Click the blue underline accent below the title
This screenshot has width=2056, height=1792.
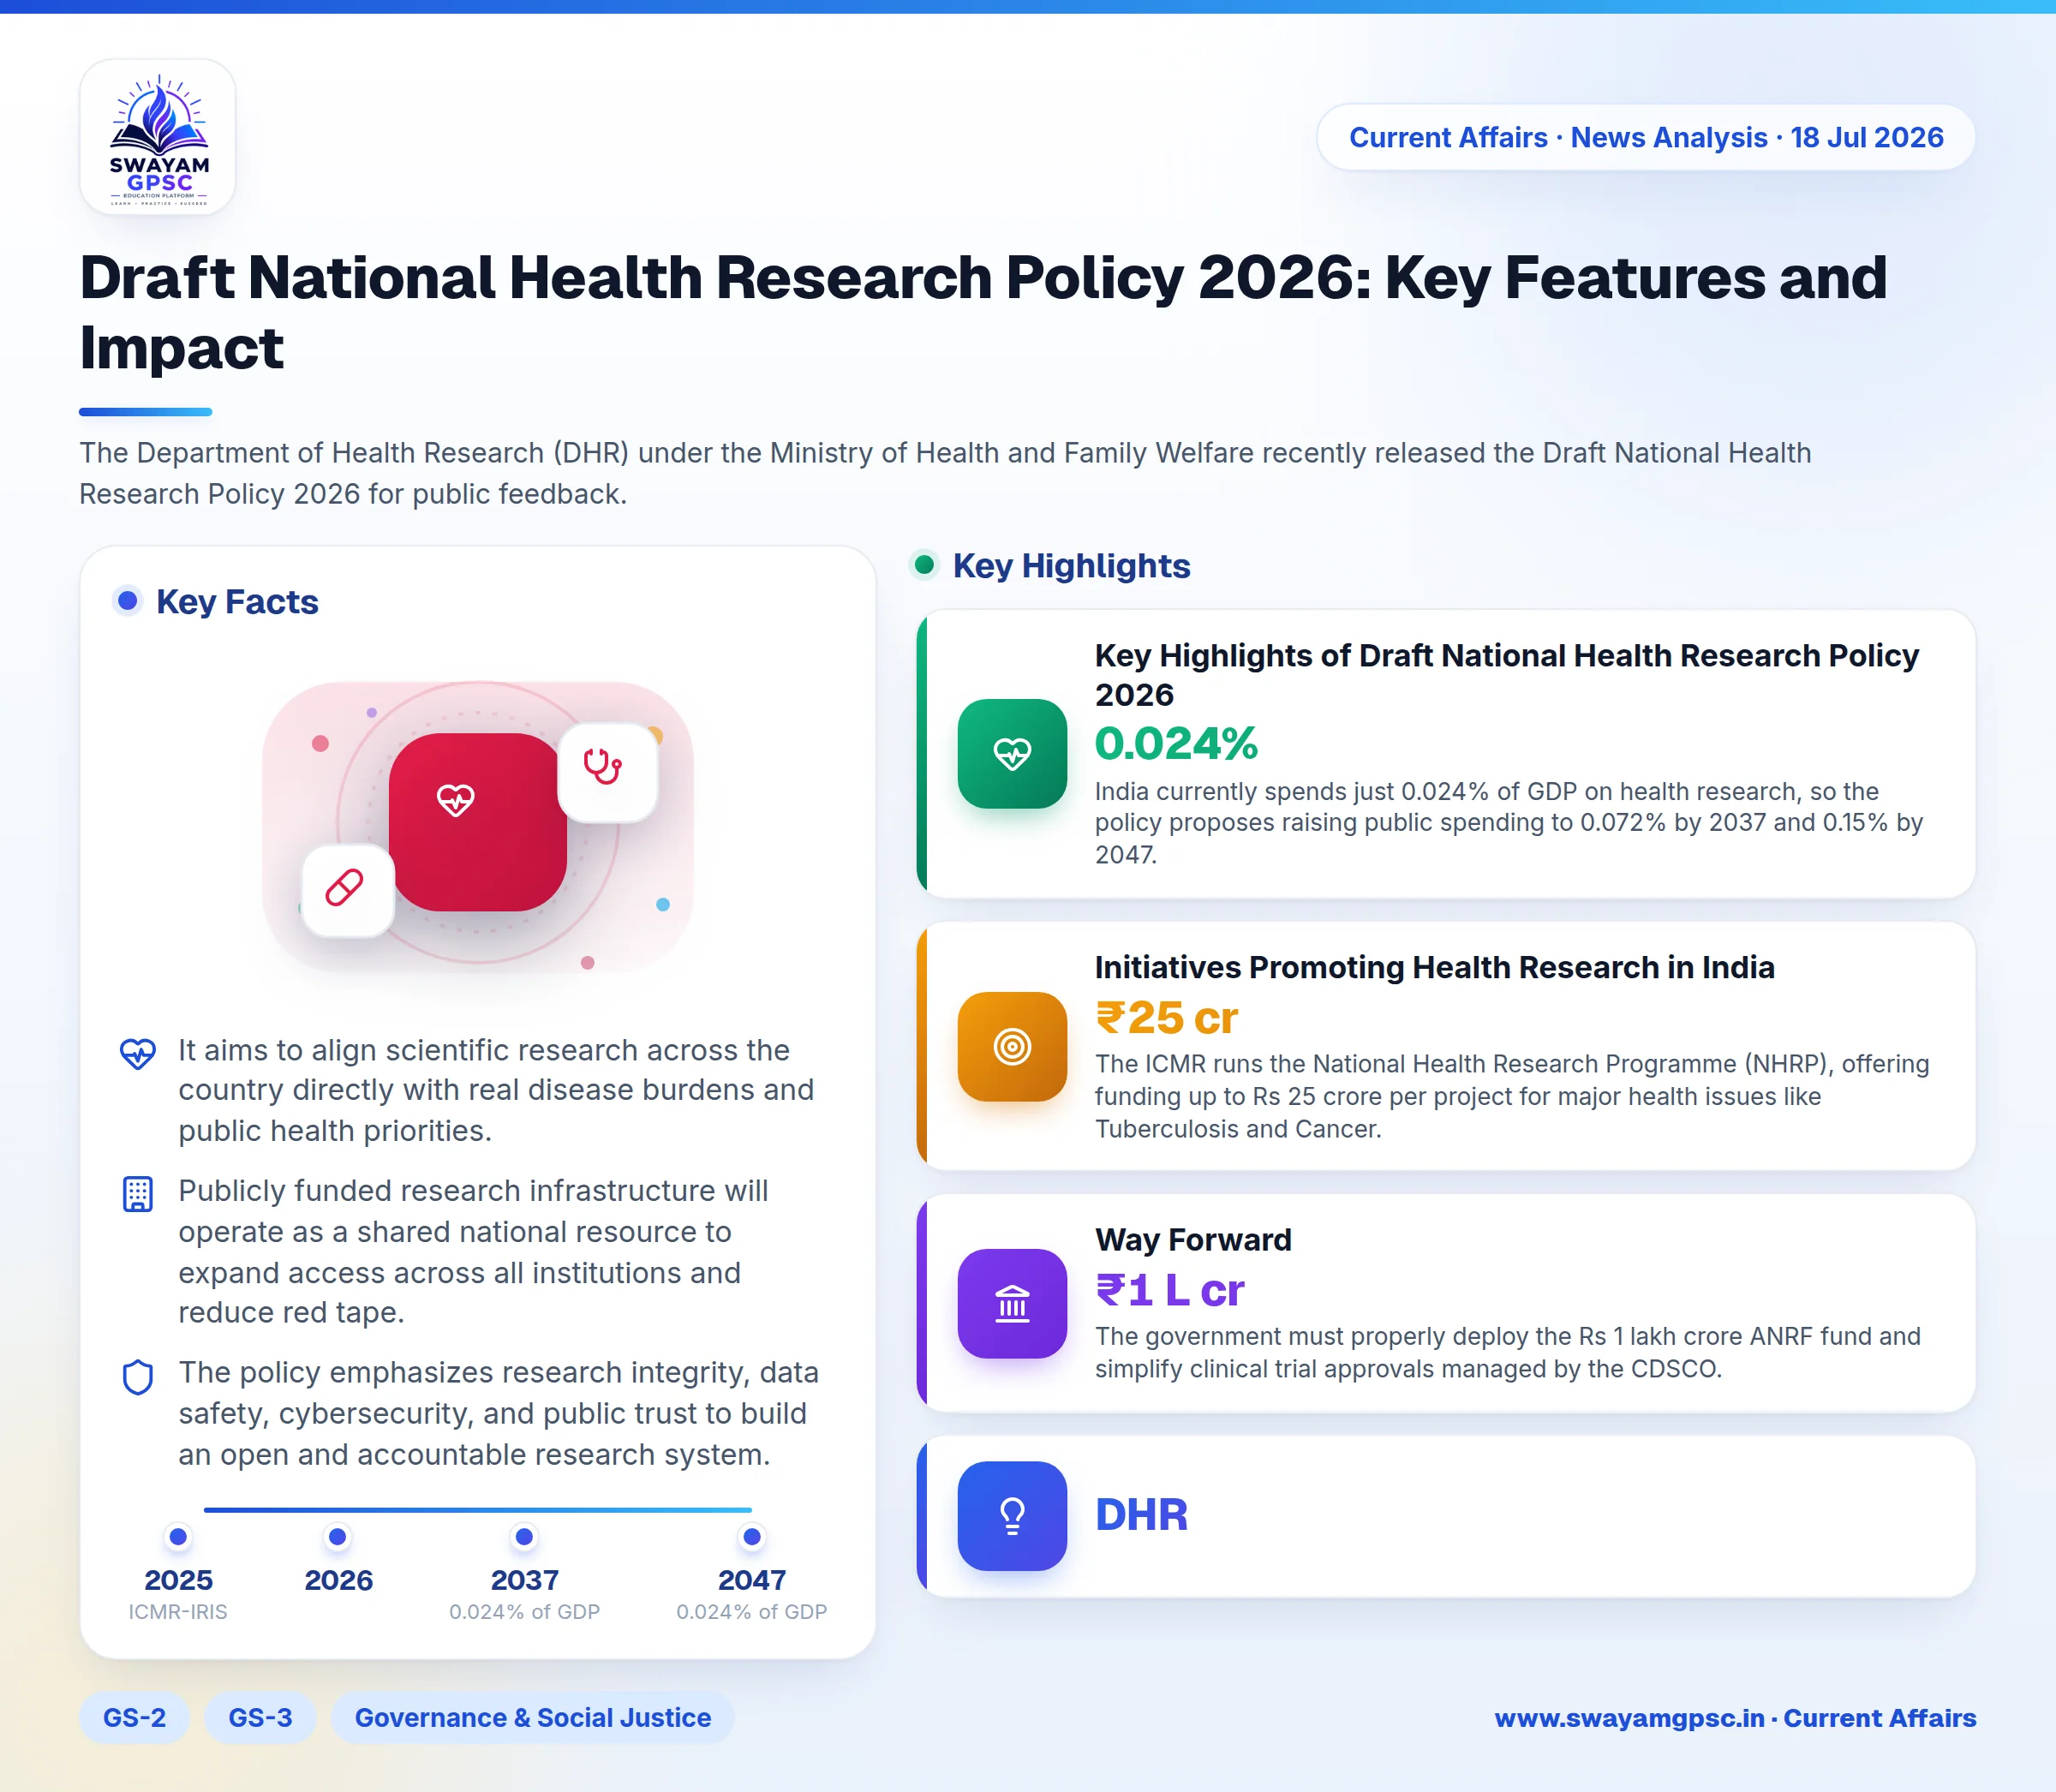[146, 411]
